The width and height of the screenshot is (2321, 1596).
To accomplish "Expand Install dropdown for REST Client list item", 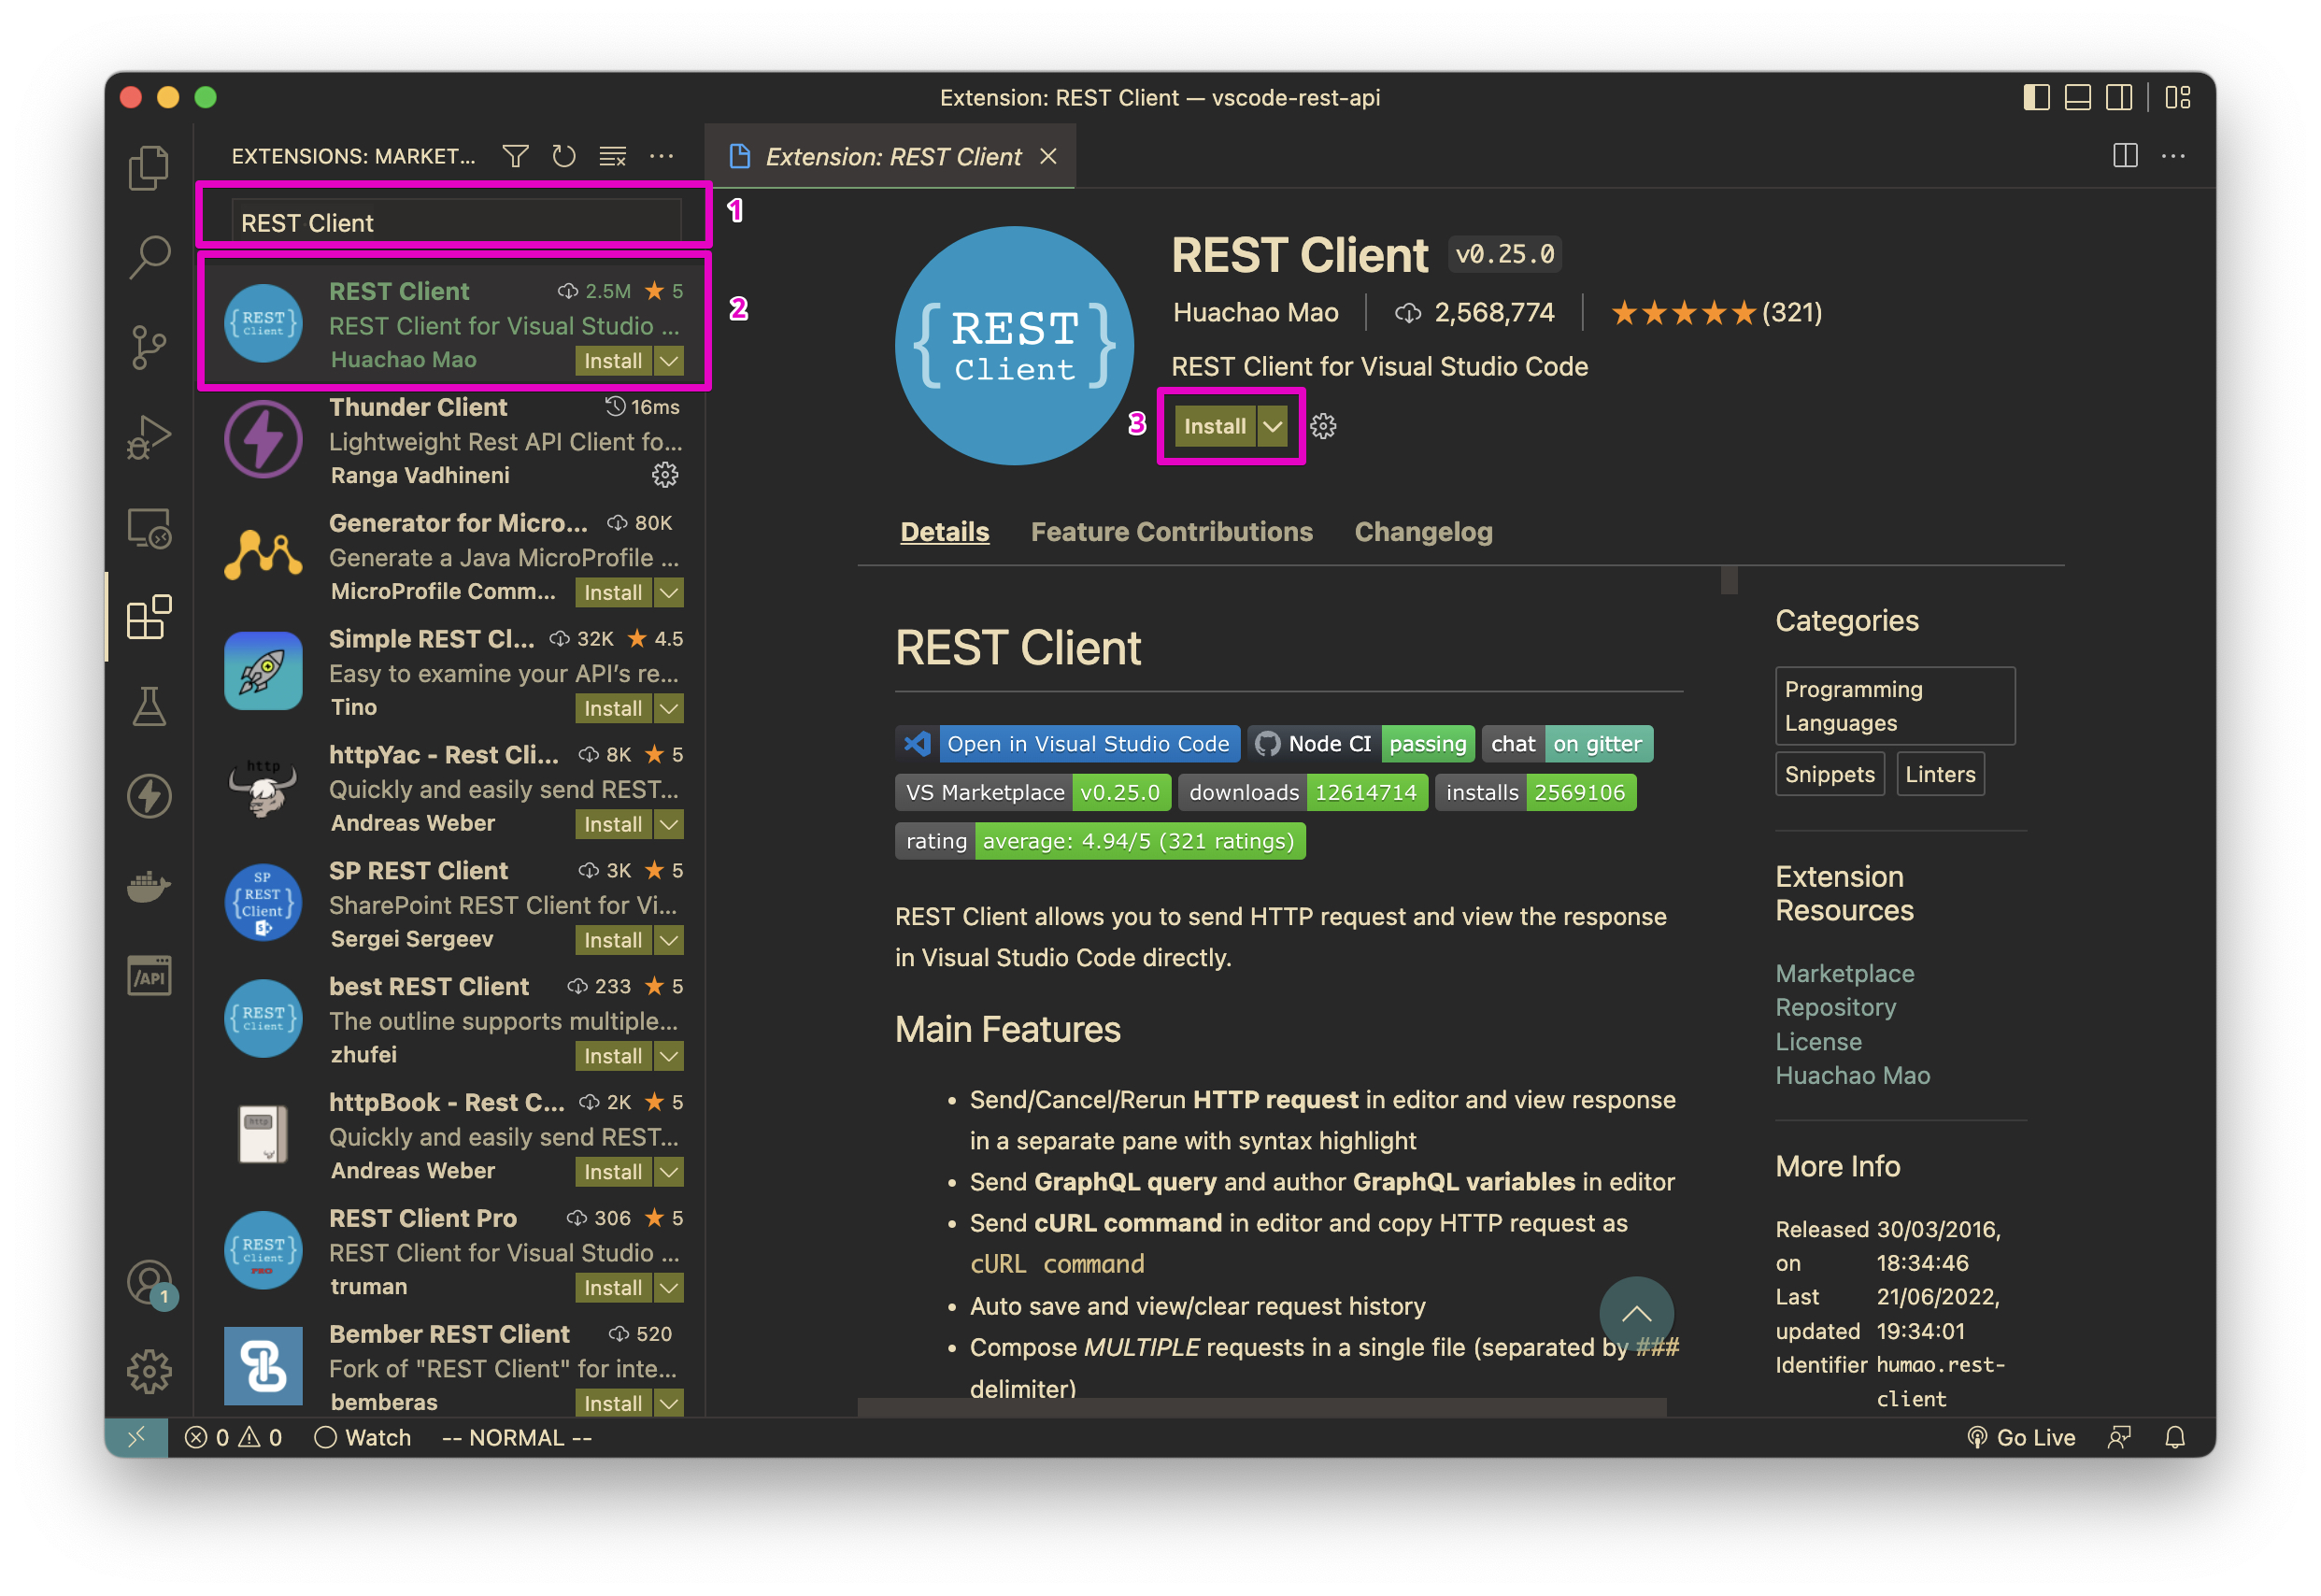I will (669, 361).
